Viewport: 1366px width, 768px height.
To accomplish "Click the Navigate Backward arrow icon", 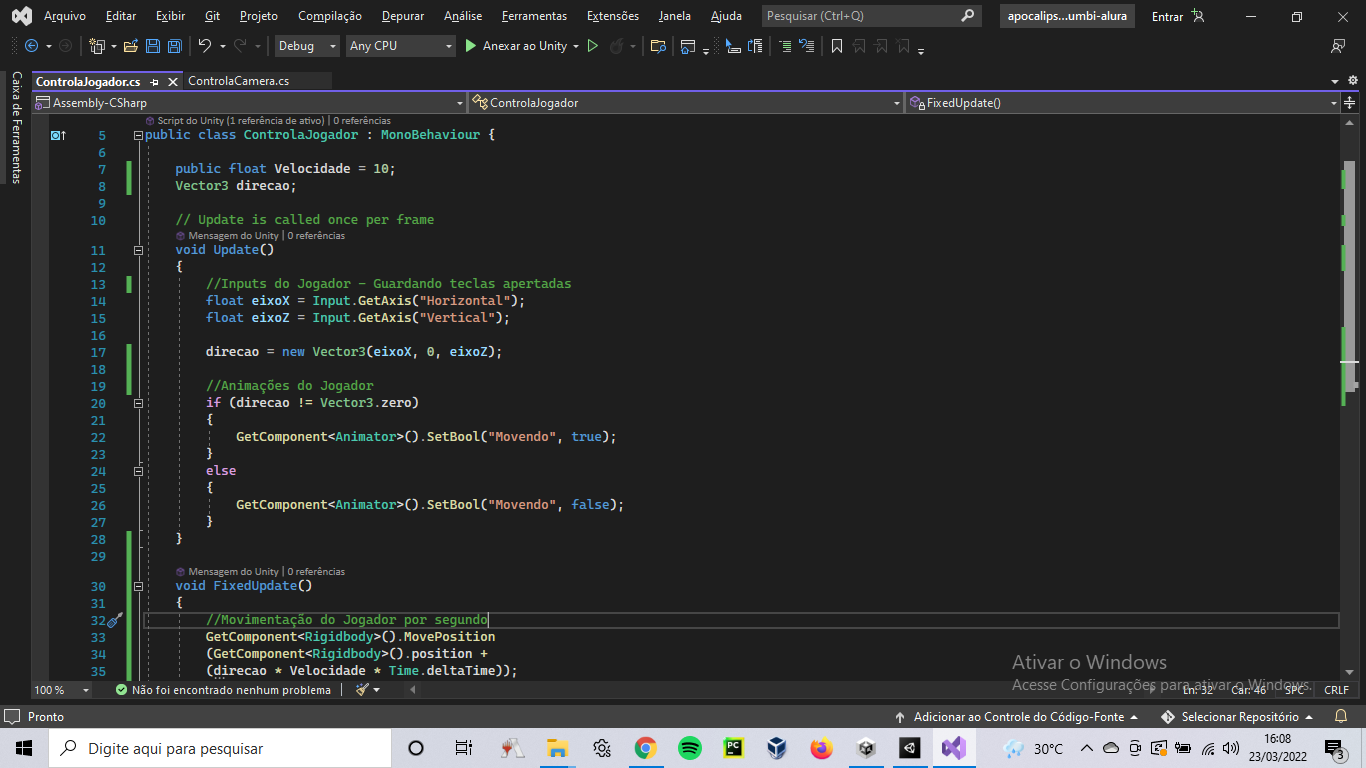I will tap(31, 46).
